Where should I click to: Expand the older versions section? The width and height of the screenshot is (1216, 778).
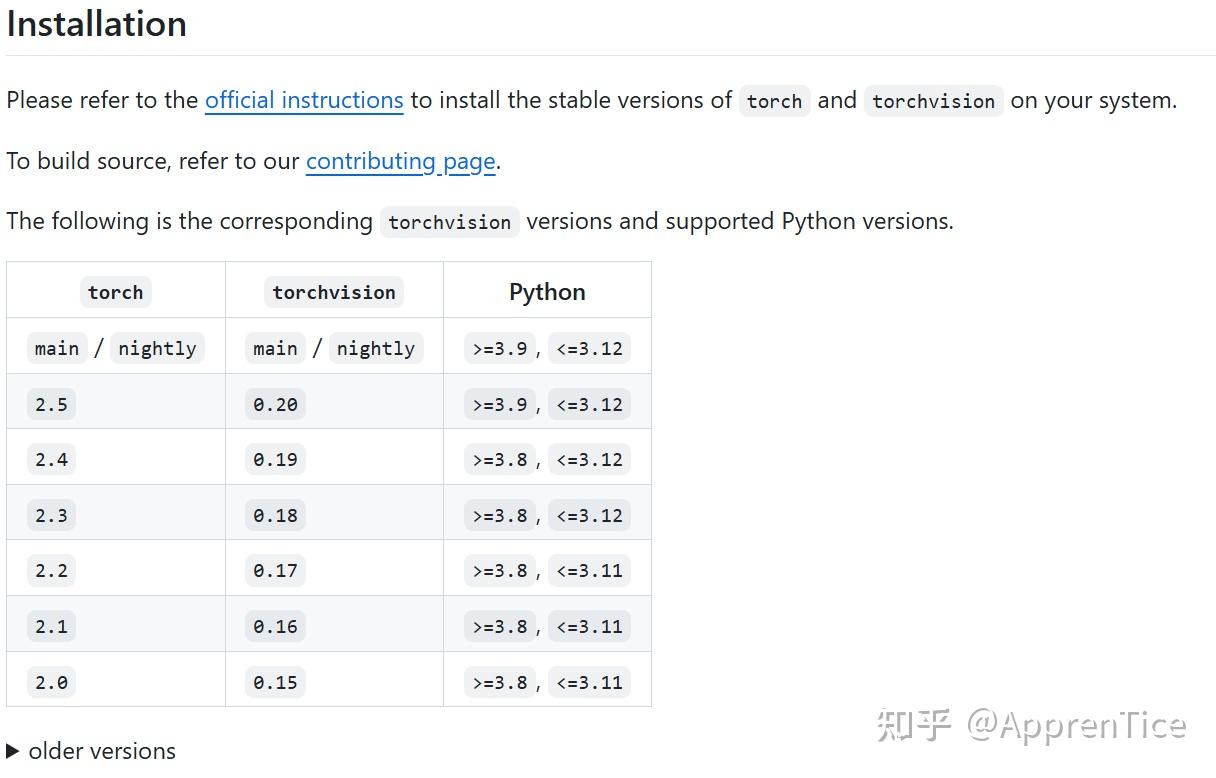coord(91,751)
